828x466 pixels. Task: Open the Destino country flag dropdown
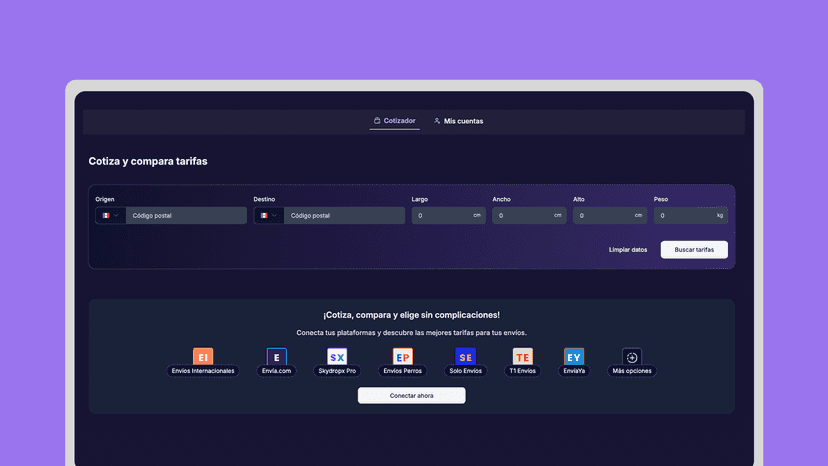(269, 216)
